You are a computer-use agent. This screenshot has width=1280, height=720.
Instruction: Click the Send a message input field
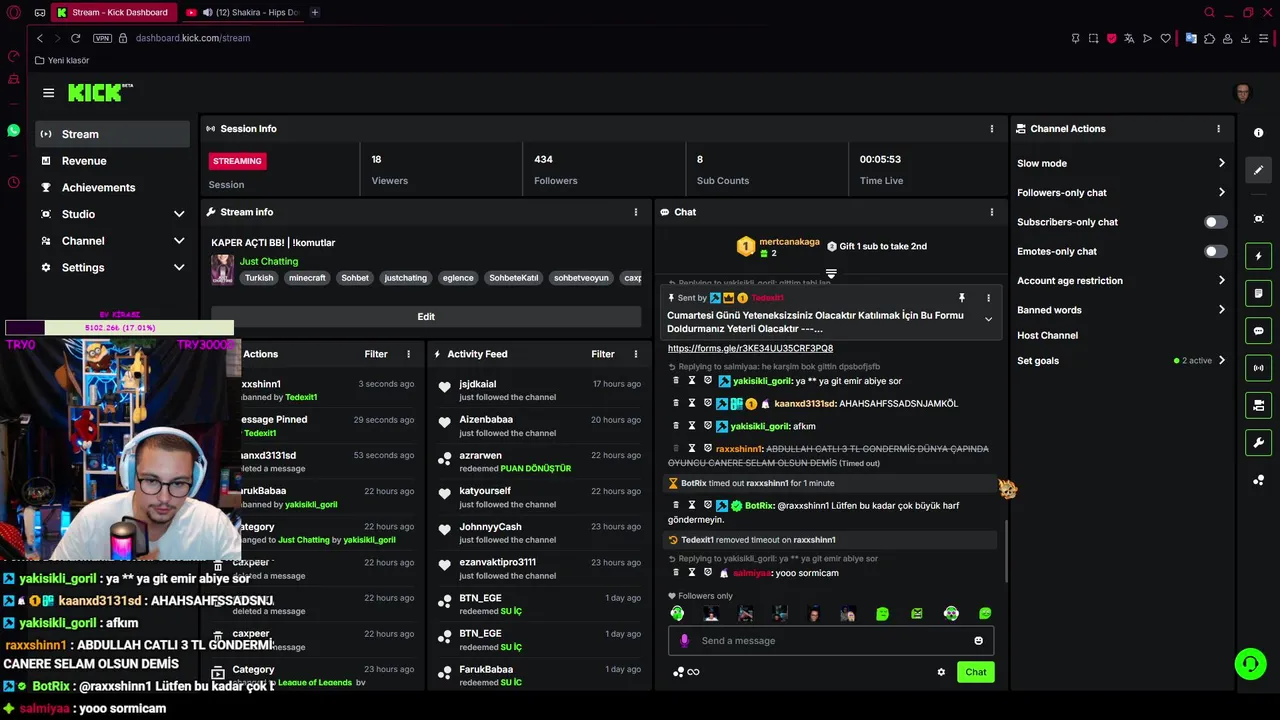831,641
